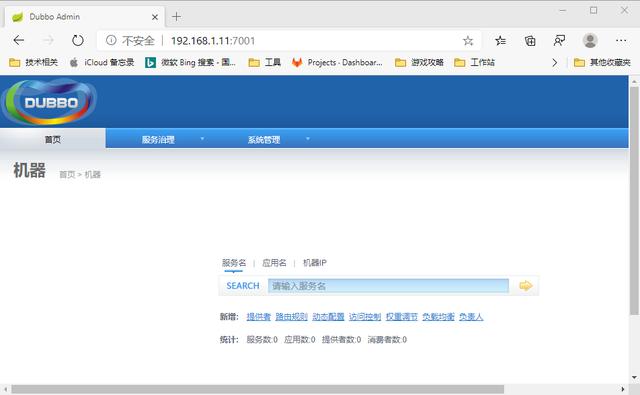Open the 工具 bookmark folder
The width and height of the screenshot is (640, 395).
point(265,62)
